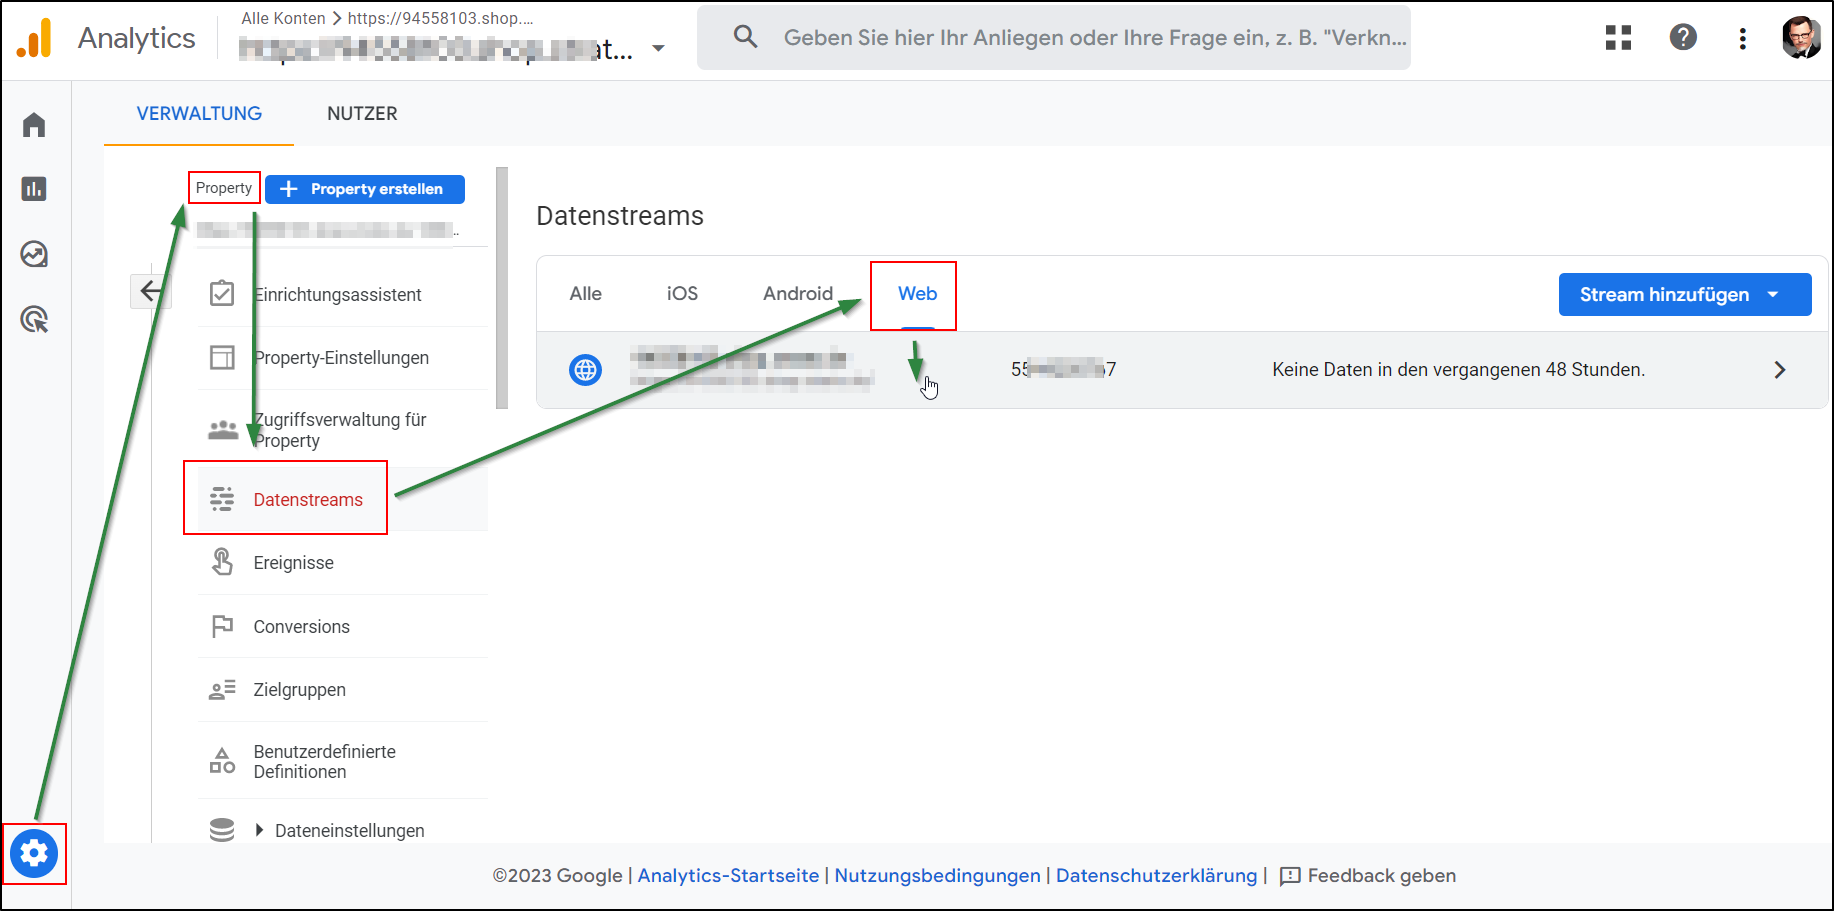Select Datenstreams in the property menu
Screen dimensions: 1834x911
coord(308,500)
